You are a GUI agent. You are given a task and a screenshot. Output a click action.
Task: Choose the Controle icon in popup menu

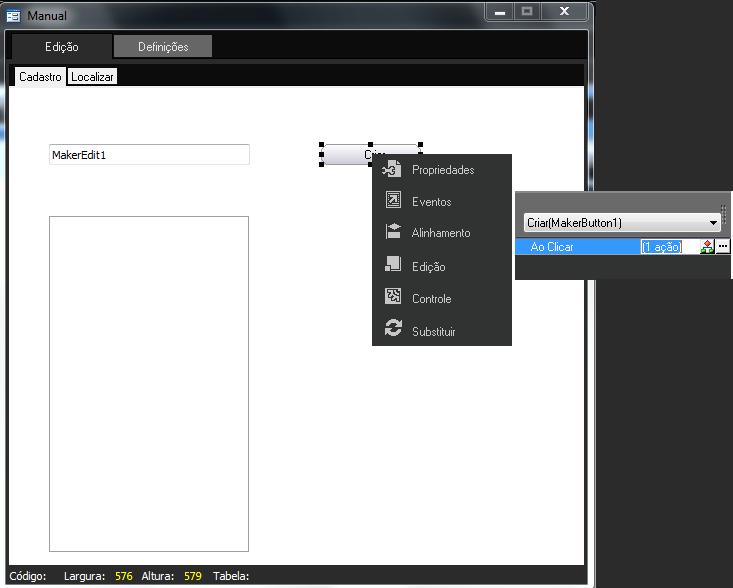click(393, 298)
